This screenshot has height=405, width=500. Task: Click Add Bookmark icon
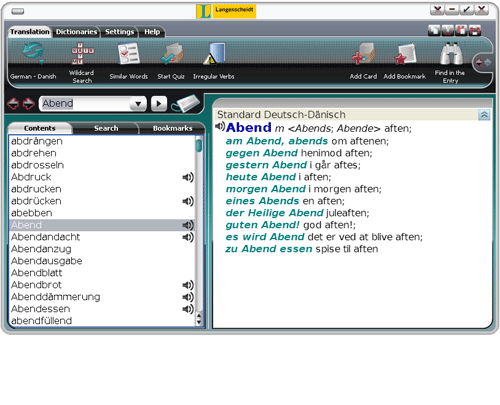tap(405, 53)
